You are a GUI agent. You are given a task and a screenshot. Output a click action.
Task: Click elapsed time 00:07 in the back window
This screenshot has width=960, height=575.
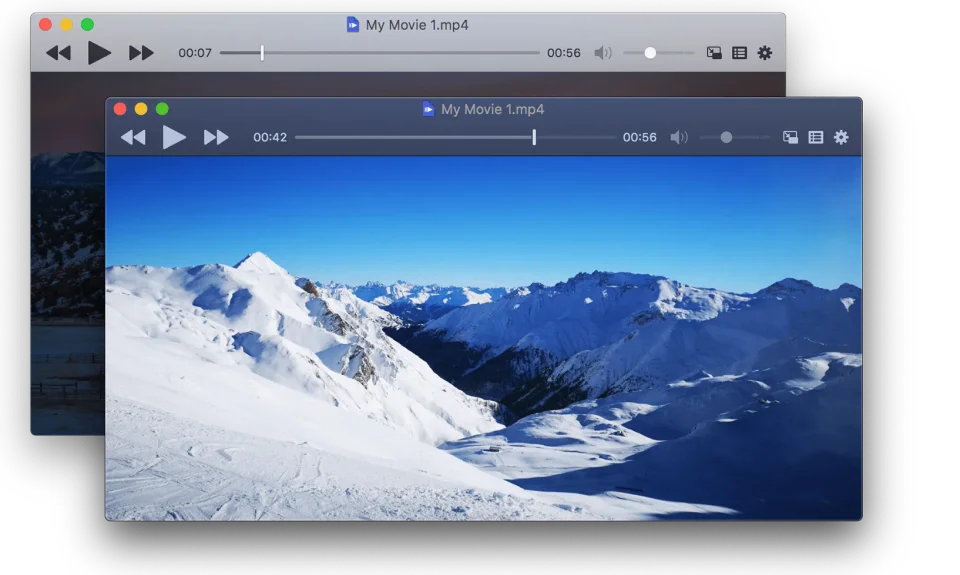point(195,53)
